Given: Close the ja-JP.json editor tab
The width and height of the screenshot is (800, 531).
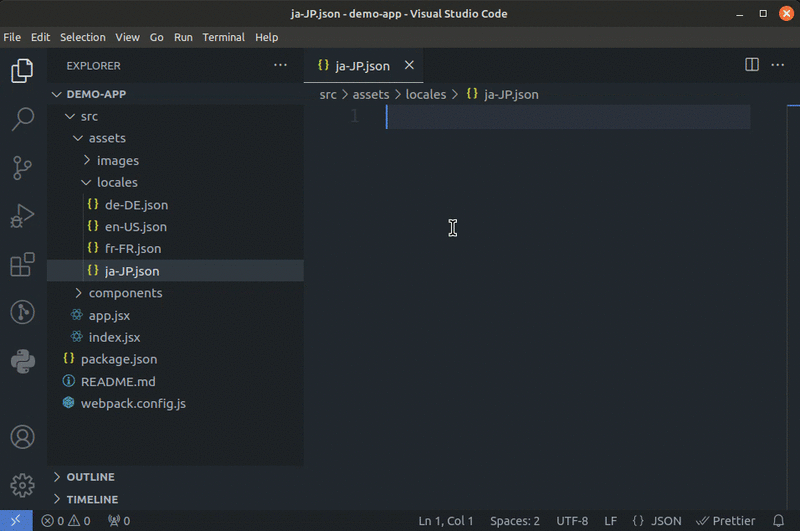Looking at the screenshot, I should [x=408, y=66].
